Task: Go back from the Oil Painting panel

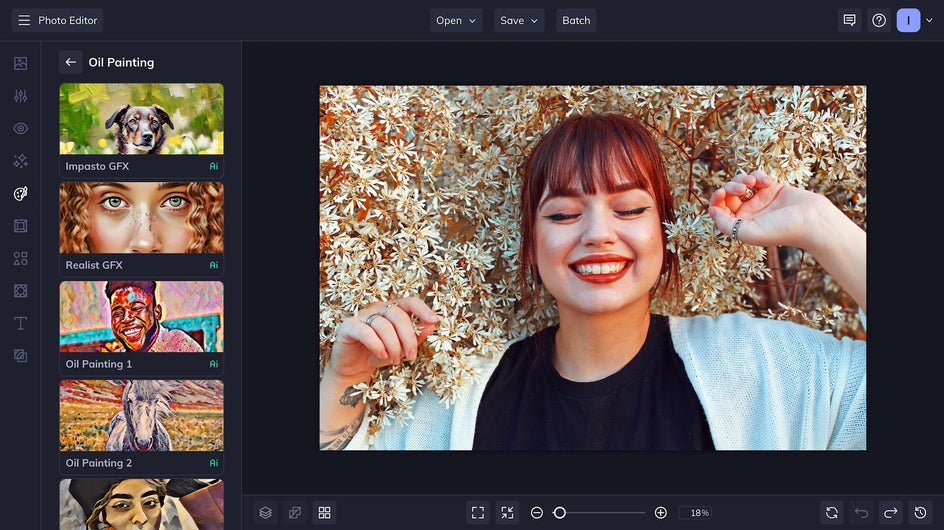Action: [x=71, y=62]
